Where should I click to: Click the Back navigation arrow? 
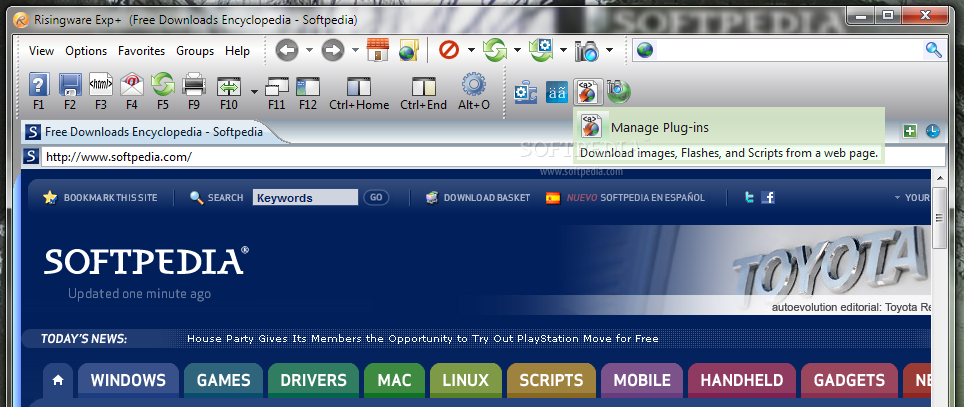[x=286, y=50]
